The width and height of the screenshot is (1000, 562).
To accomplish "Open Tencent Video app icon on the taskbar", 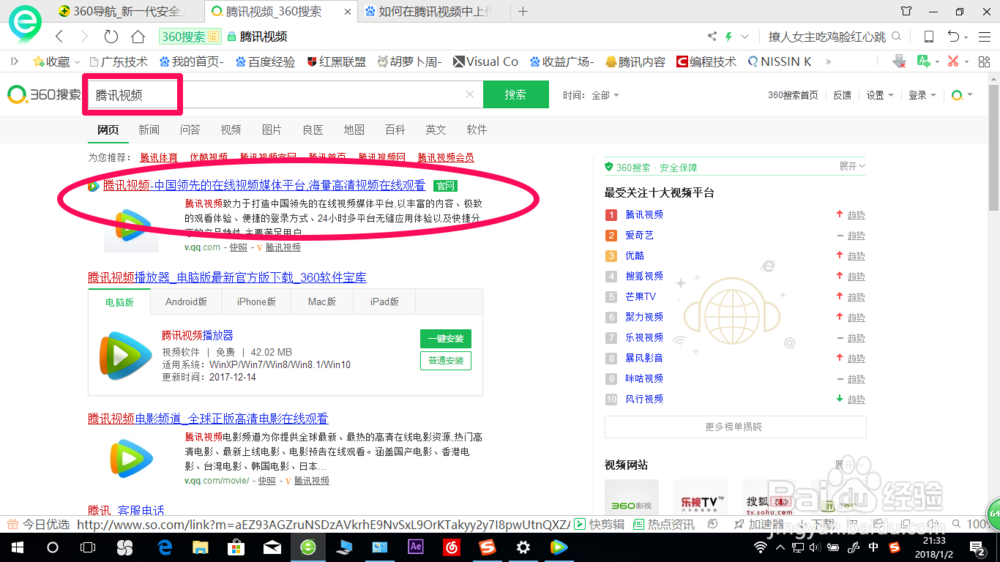I will [559, 547].
